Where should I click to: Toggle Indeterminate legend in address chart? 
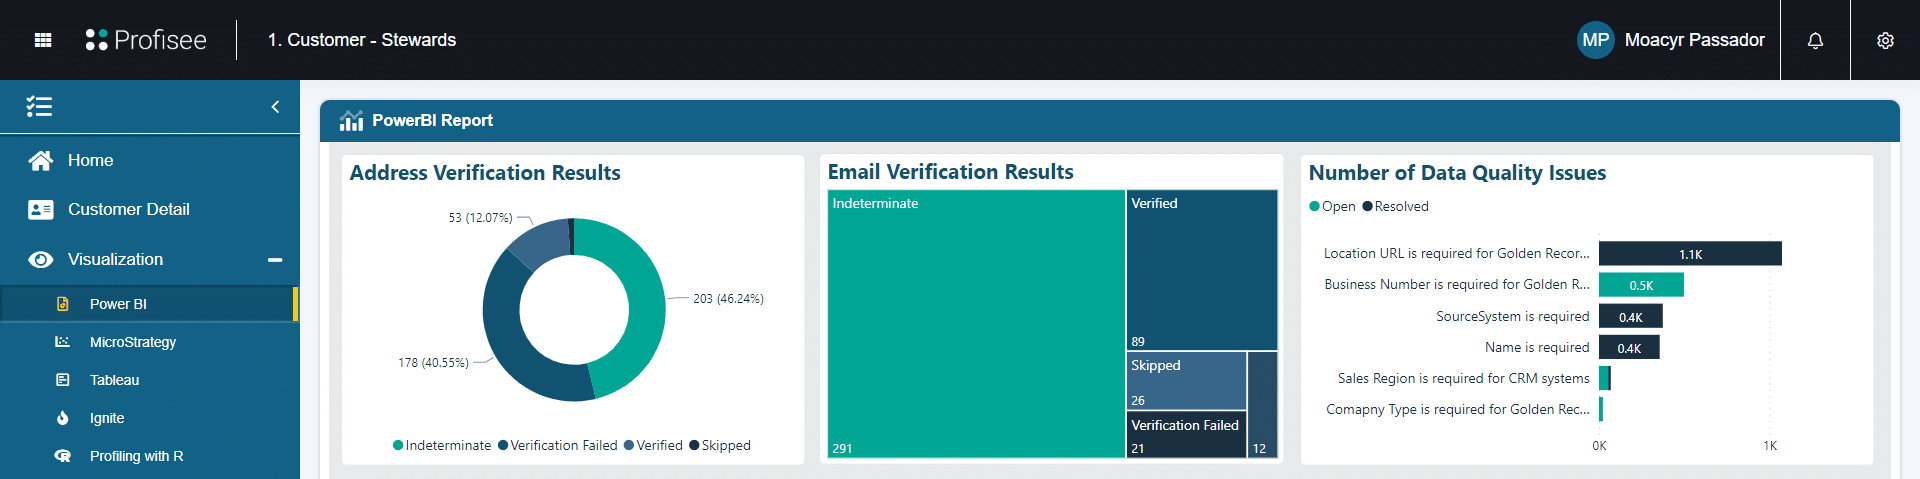(x=442, y=445)
